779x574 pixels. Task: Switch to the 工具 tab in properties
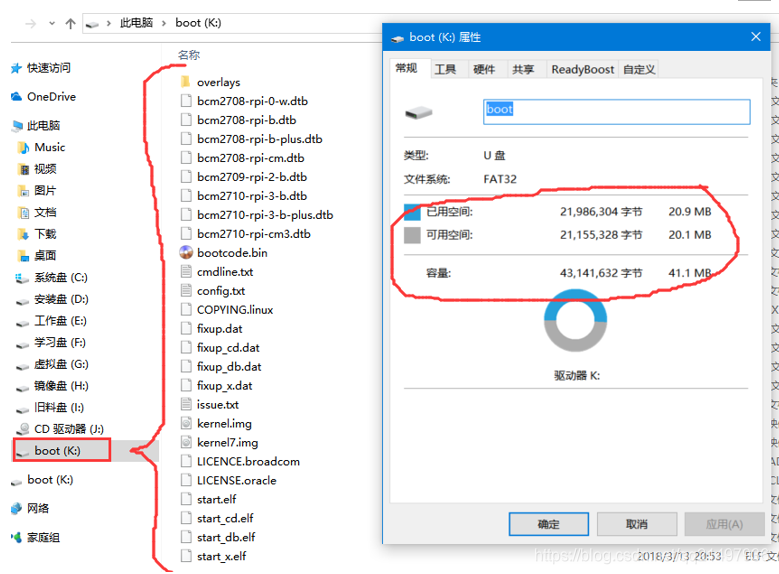pos(446,69)
